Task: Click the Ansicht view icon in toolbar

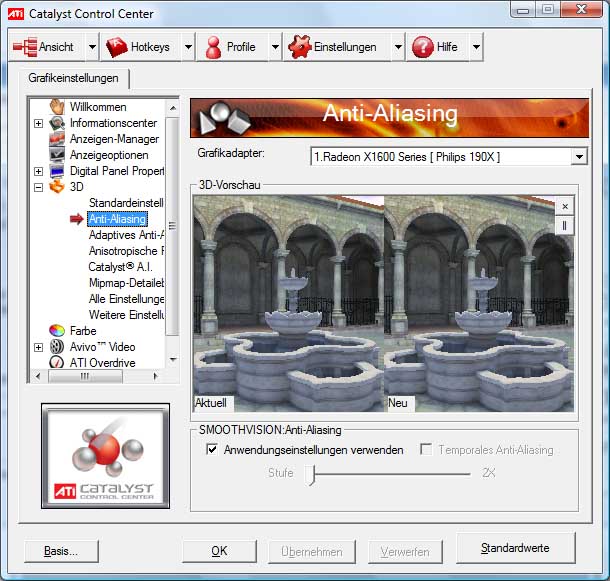Action: [25, 47]
